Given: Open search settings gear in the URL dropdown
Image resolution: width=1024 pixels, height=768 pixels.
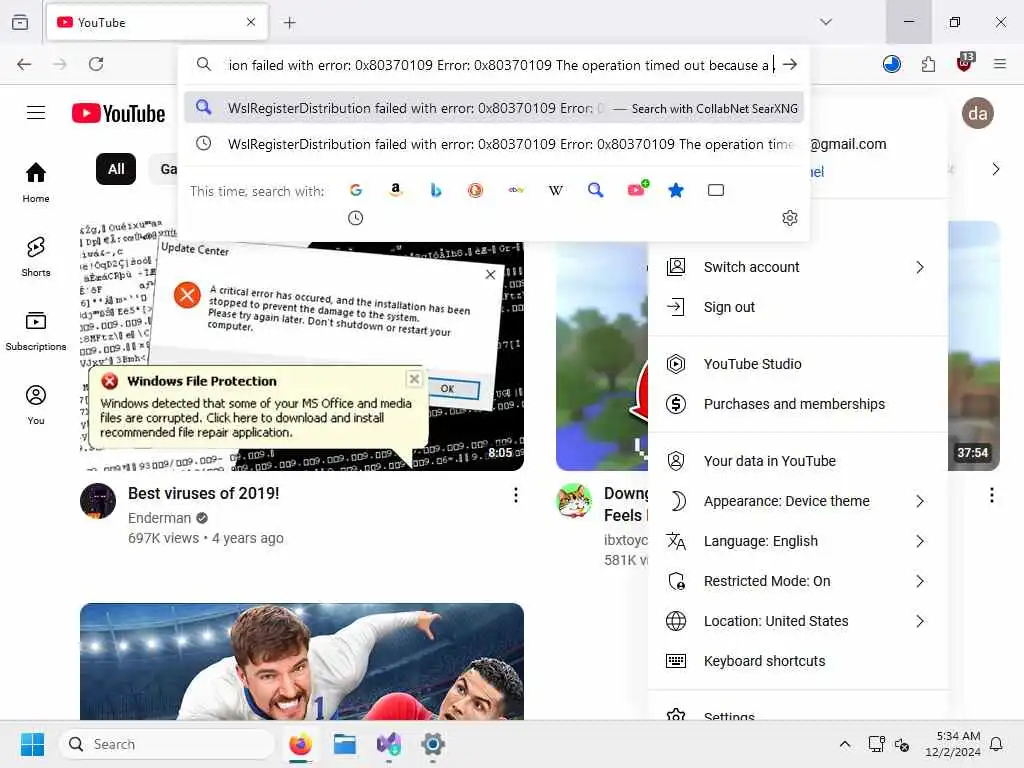Looking at the screenshot, I should 790,218.
